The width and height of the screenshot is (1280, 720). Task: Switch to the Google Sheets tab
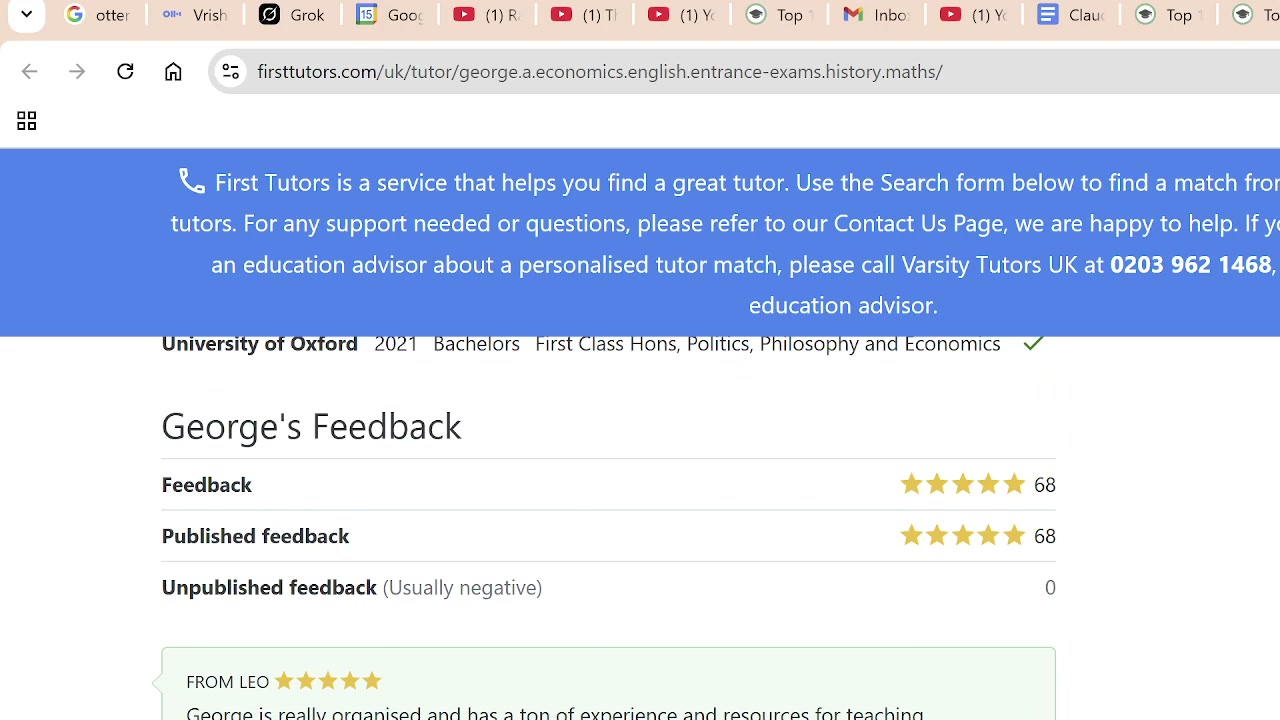pyautogui.click(x=389, y=15)
